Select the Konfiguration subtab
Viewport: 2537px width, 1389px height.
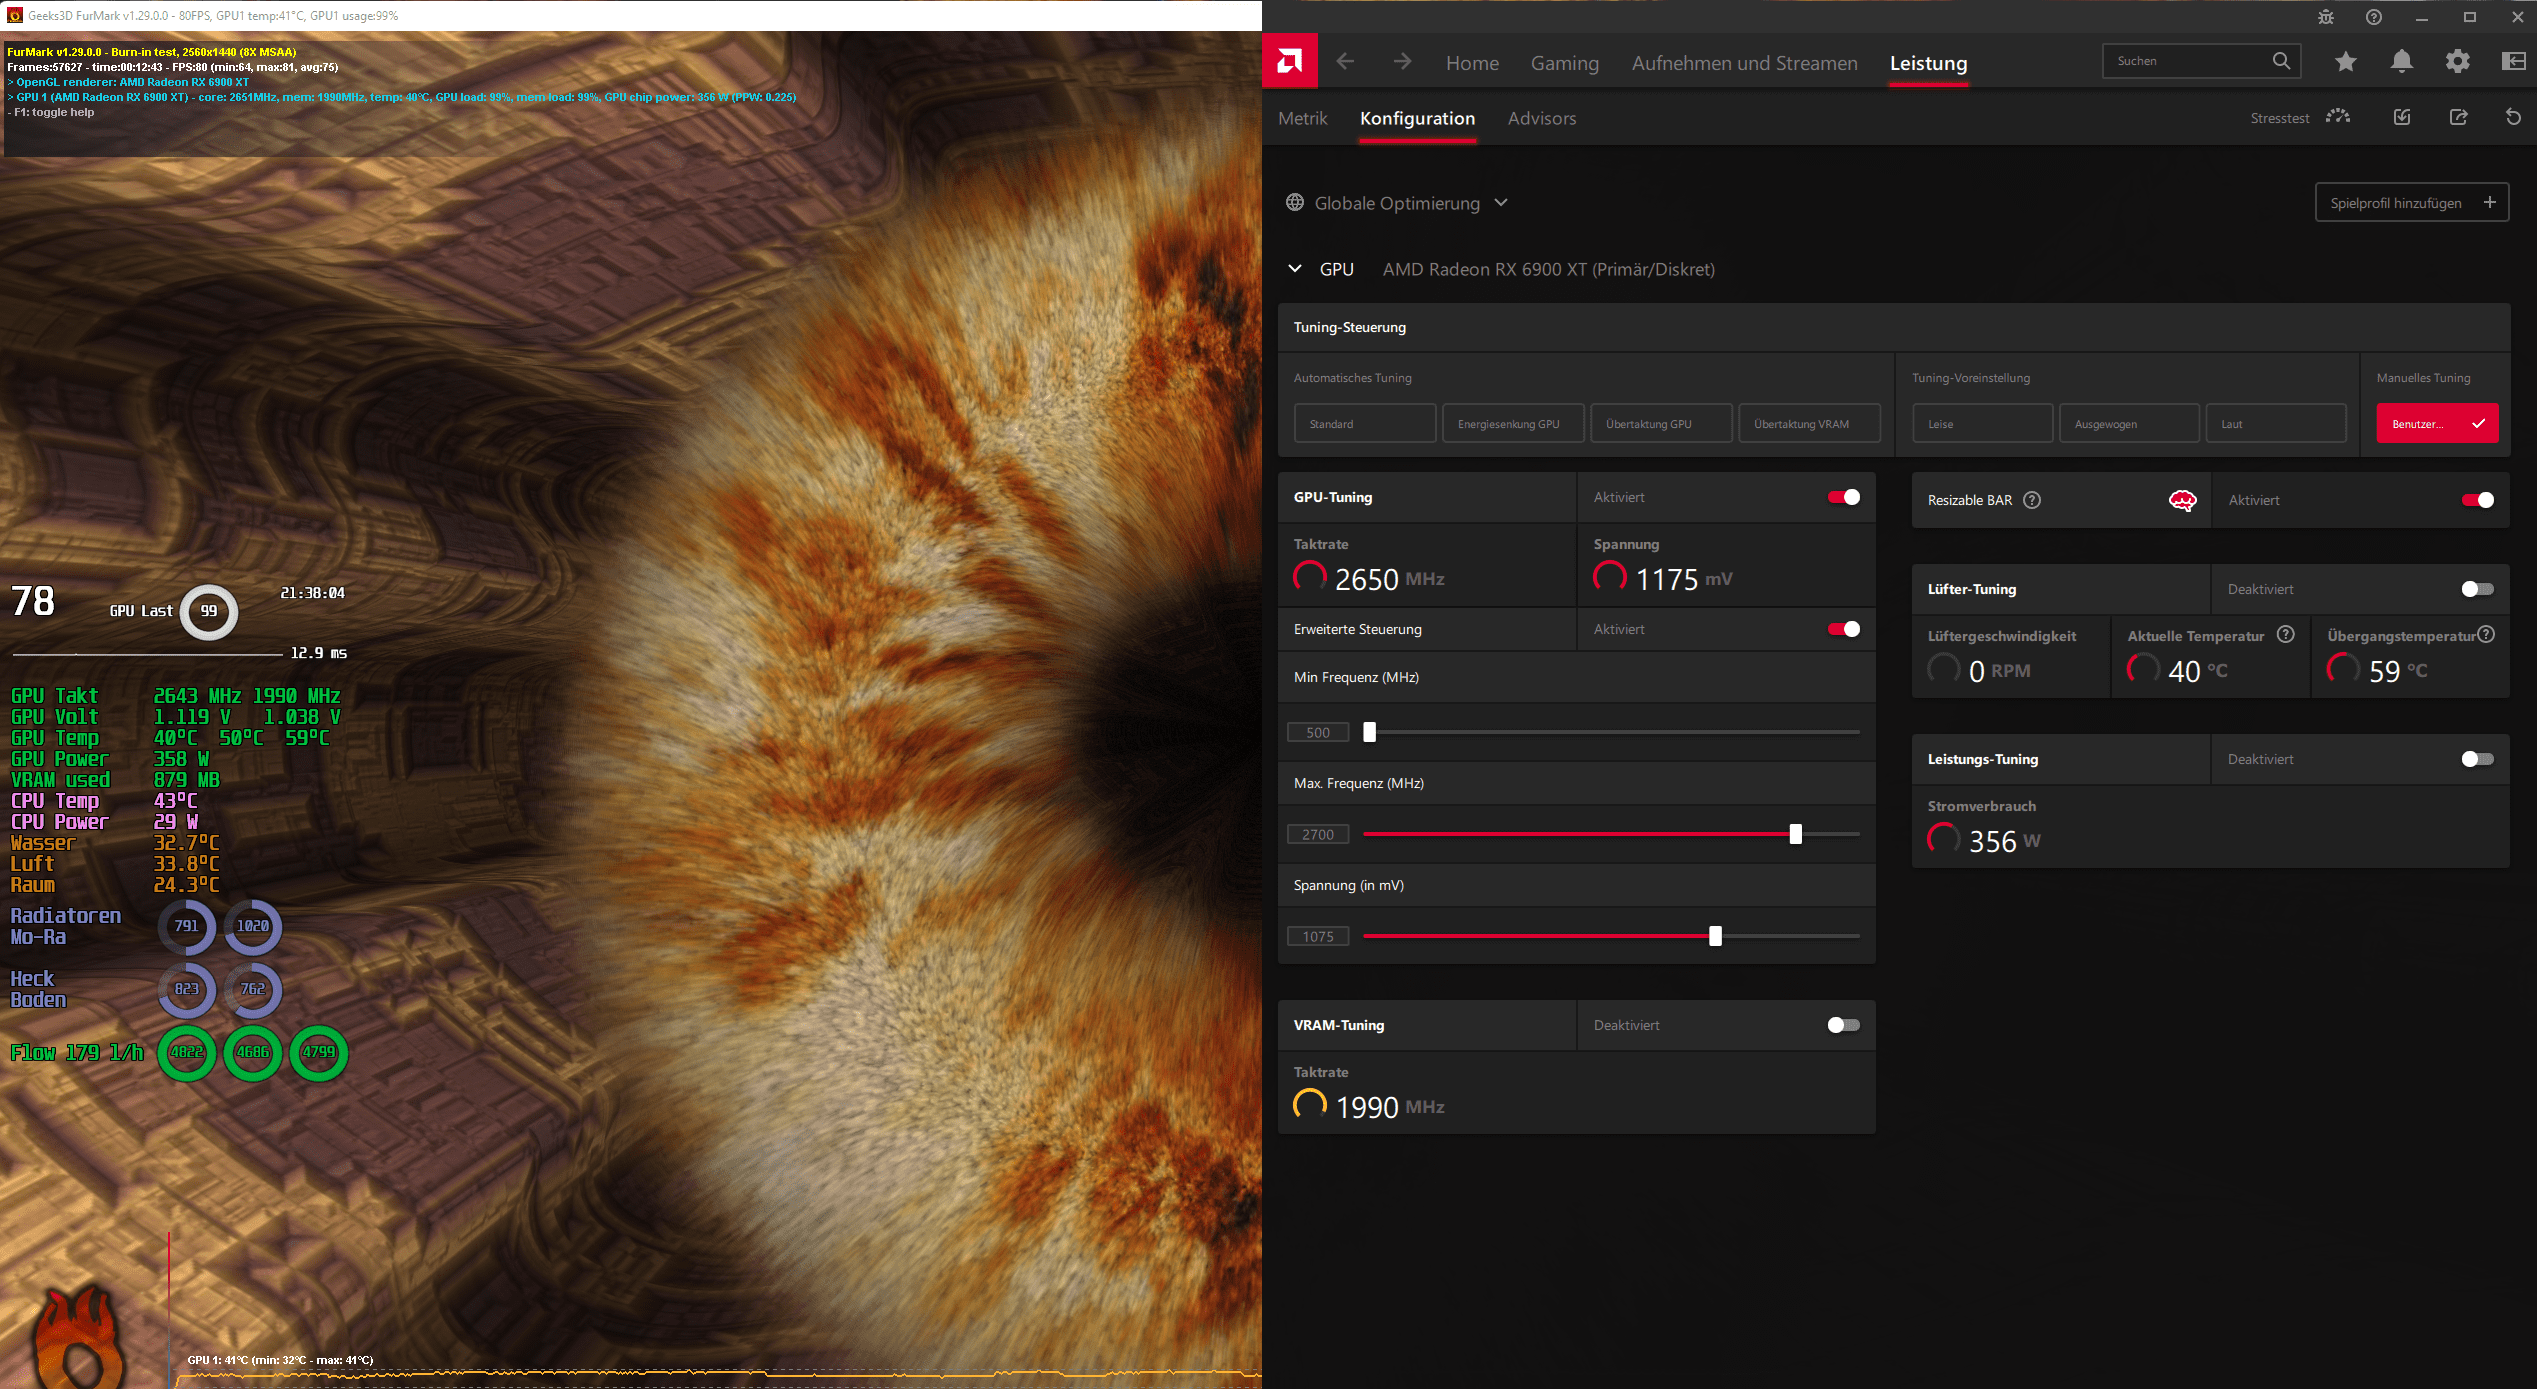(1417, 118)
